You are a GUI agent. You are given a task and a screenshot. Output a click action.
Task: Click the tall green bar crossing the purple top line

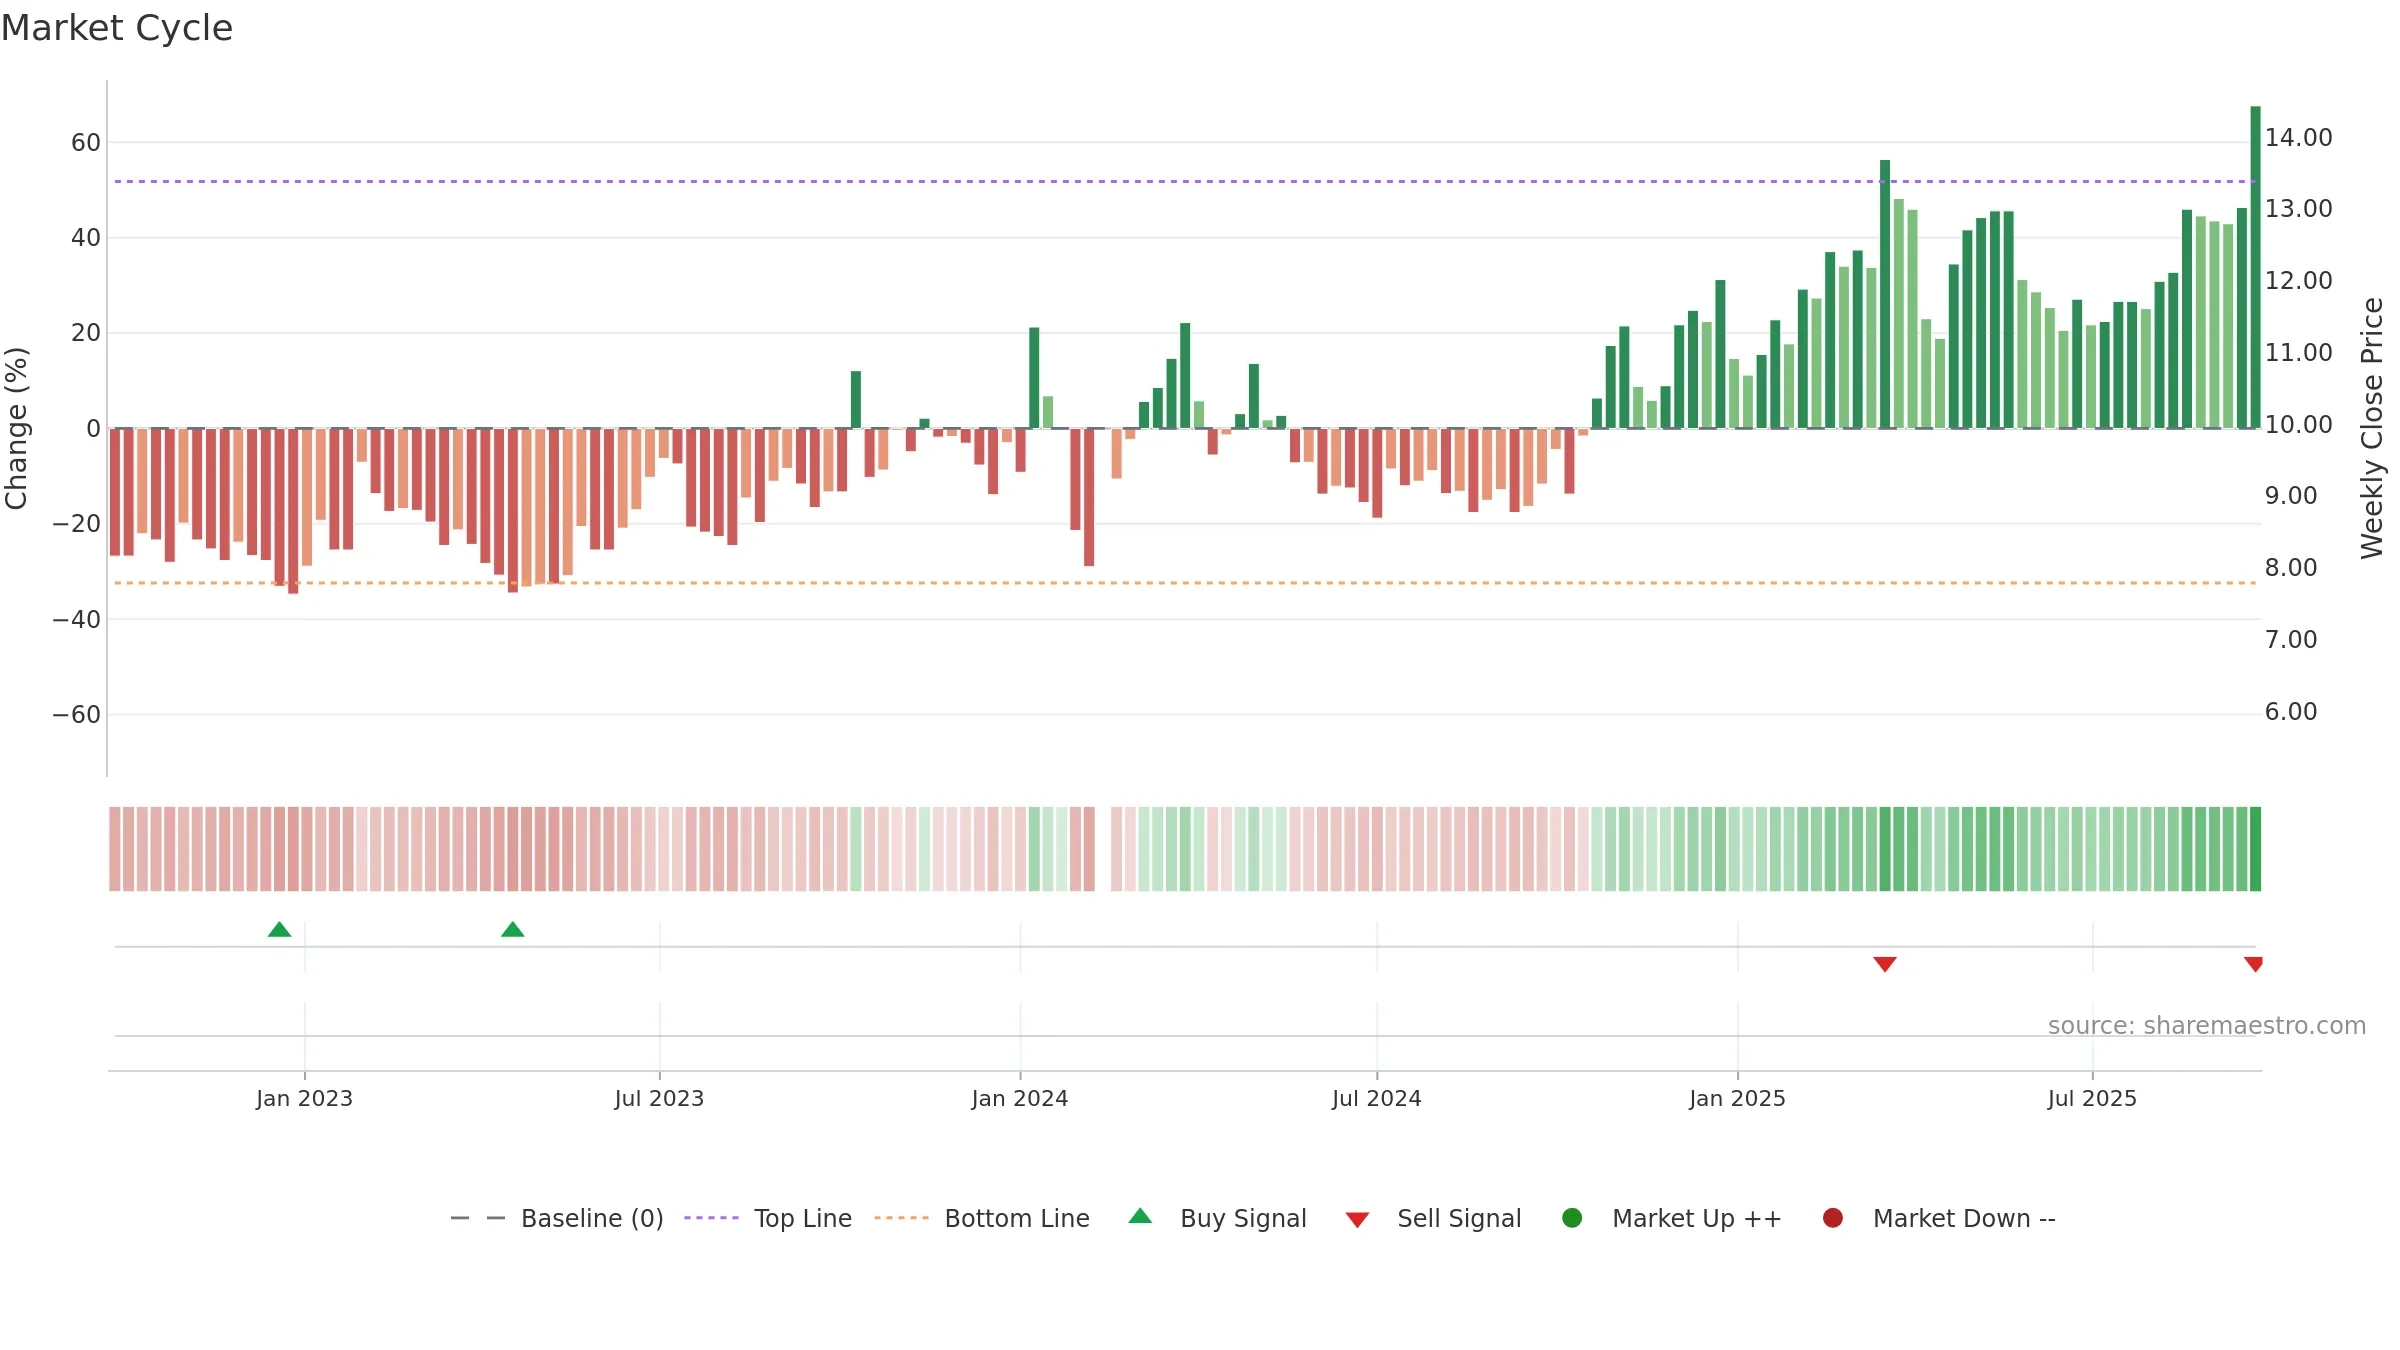point(1885,294)
